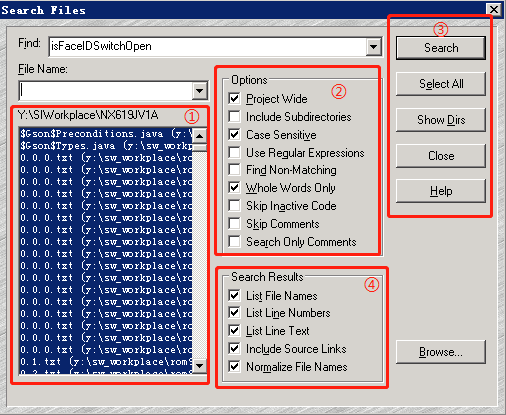Click the Show Dirs button

pyautogui.click(x=441, y=120)
